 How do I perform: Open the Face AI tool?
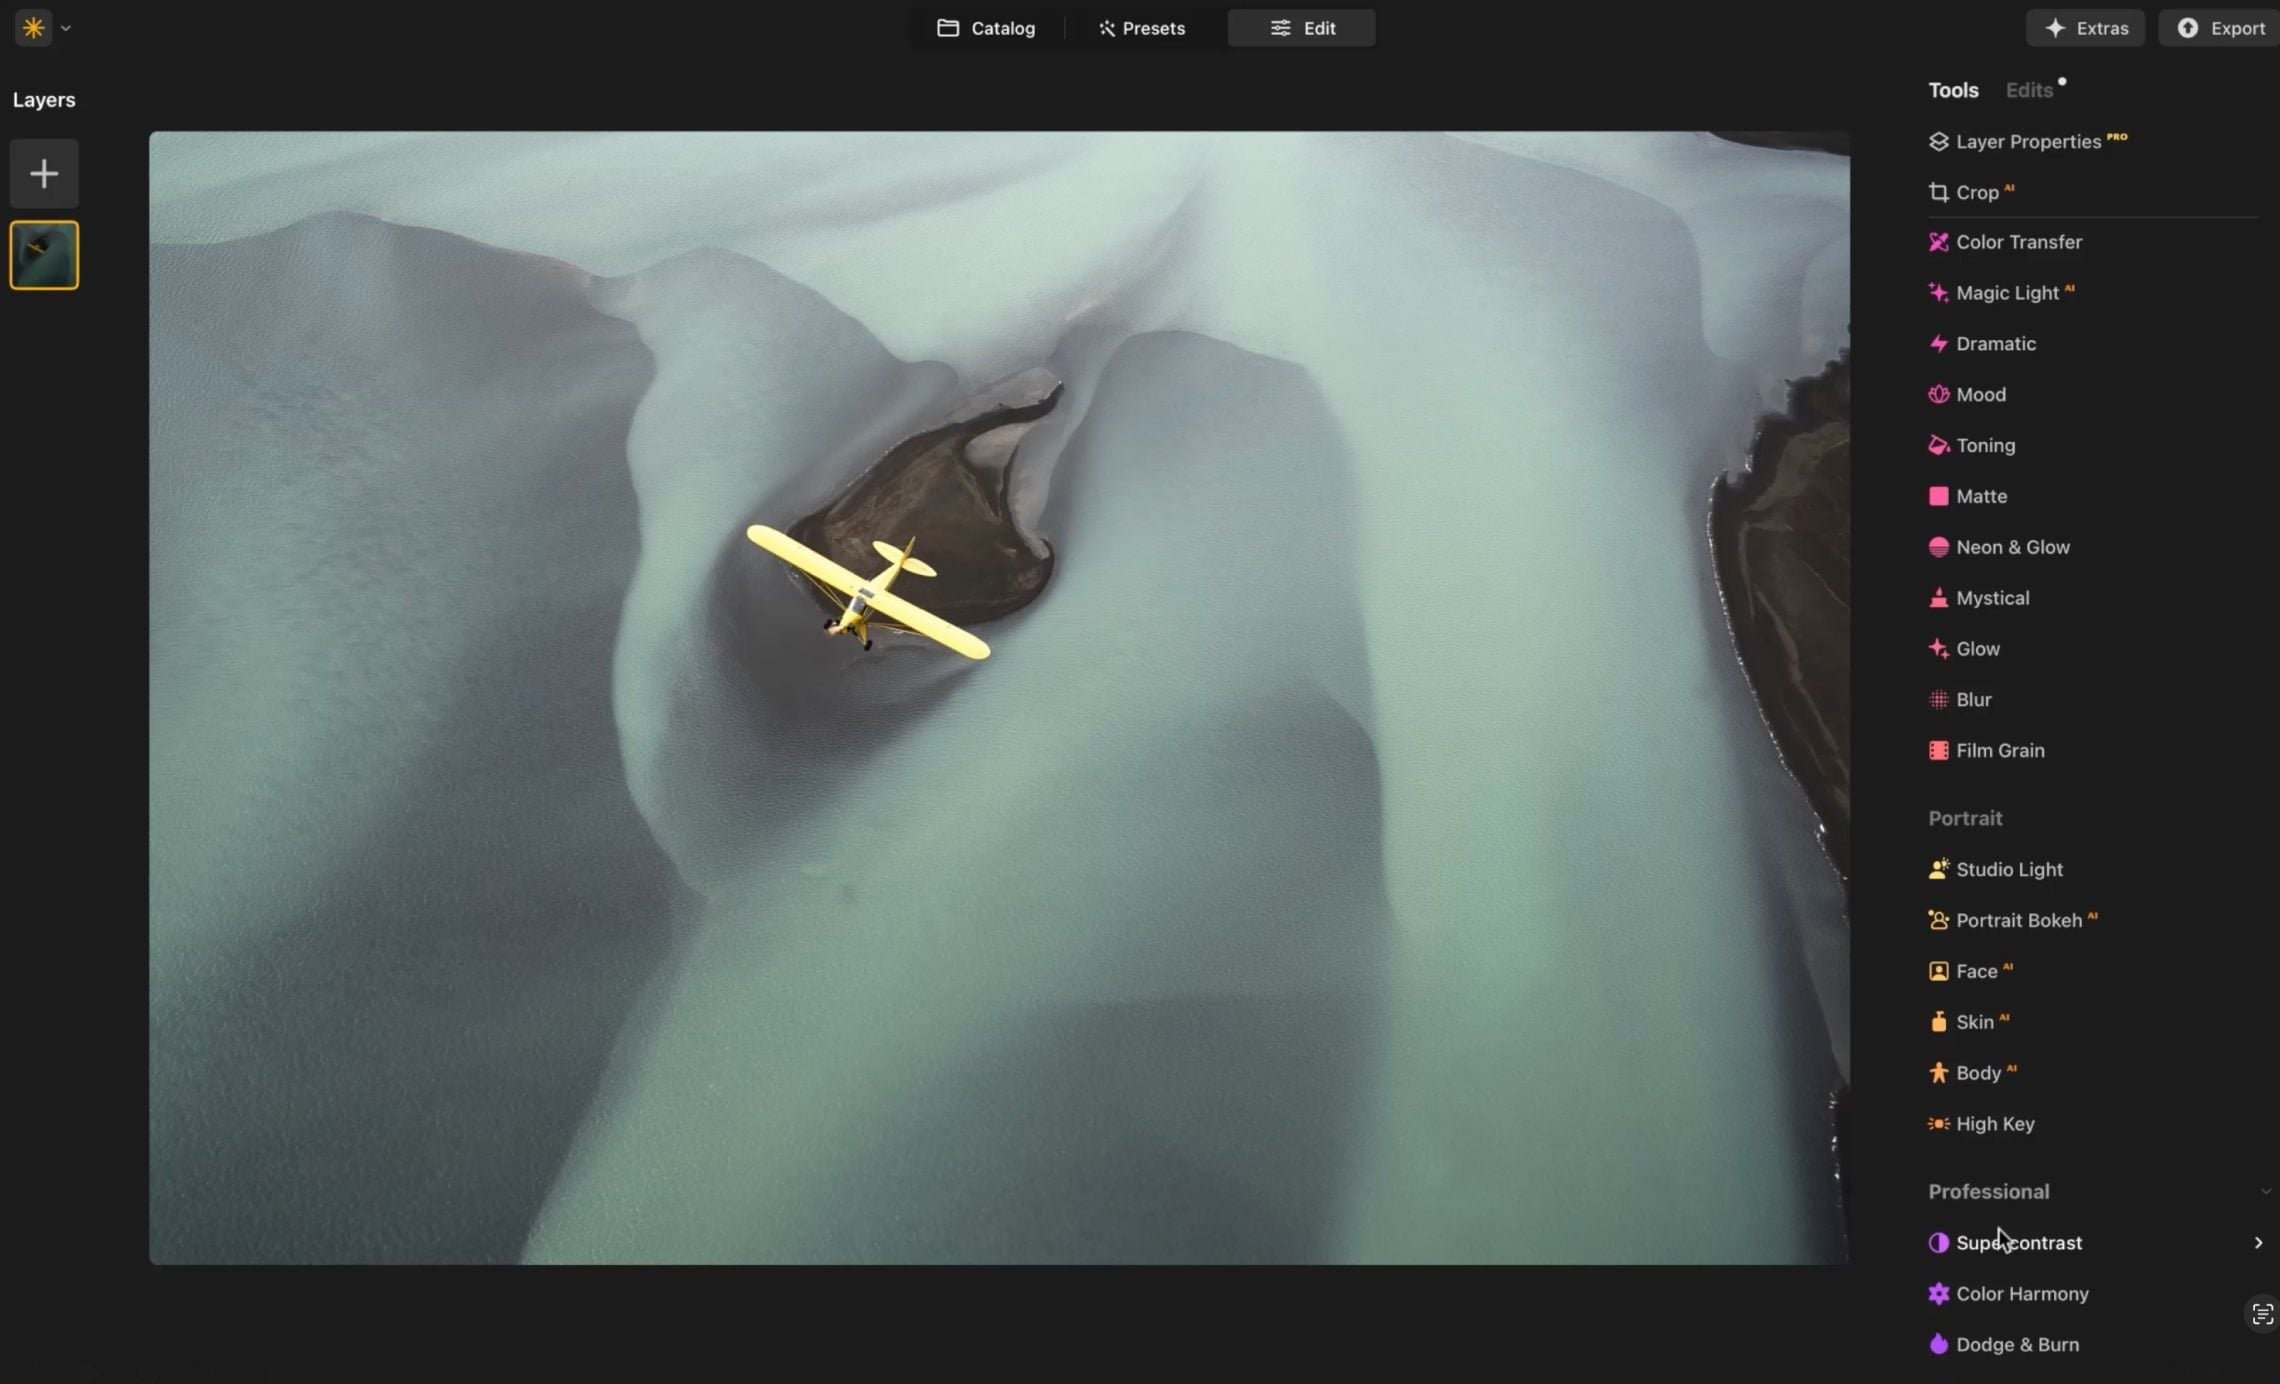(1970, 972)
